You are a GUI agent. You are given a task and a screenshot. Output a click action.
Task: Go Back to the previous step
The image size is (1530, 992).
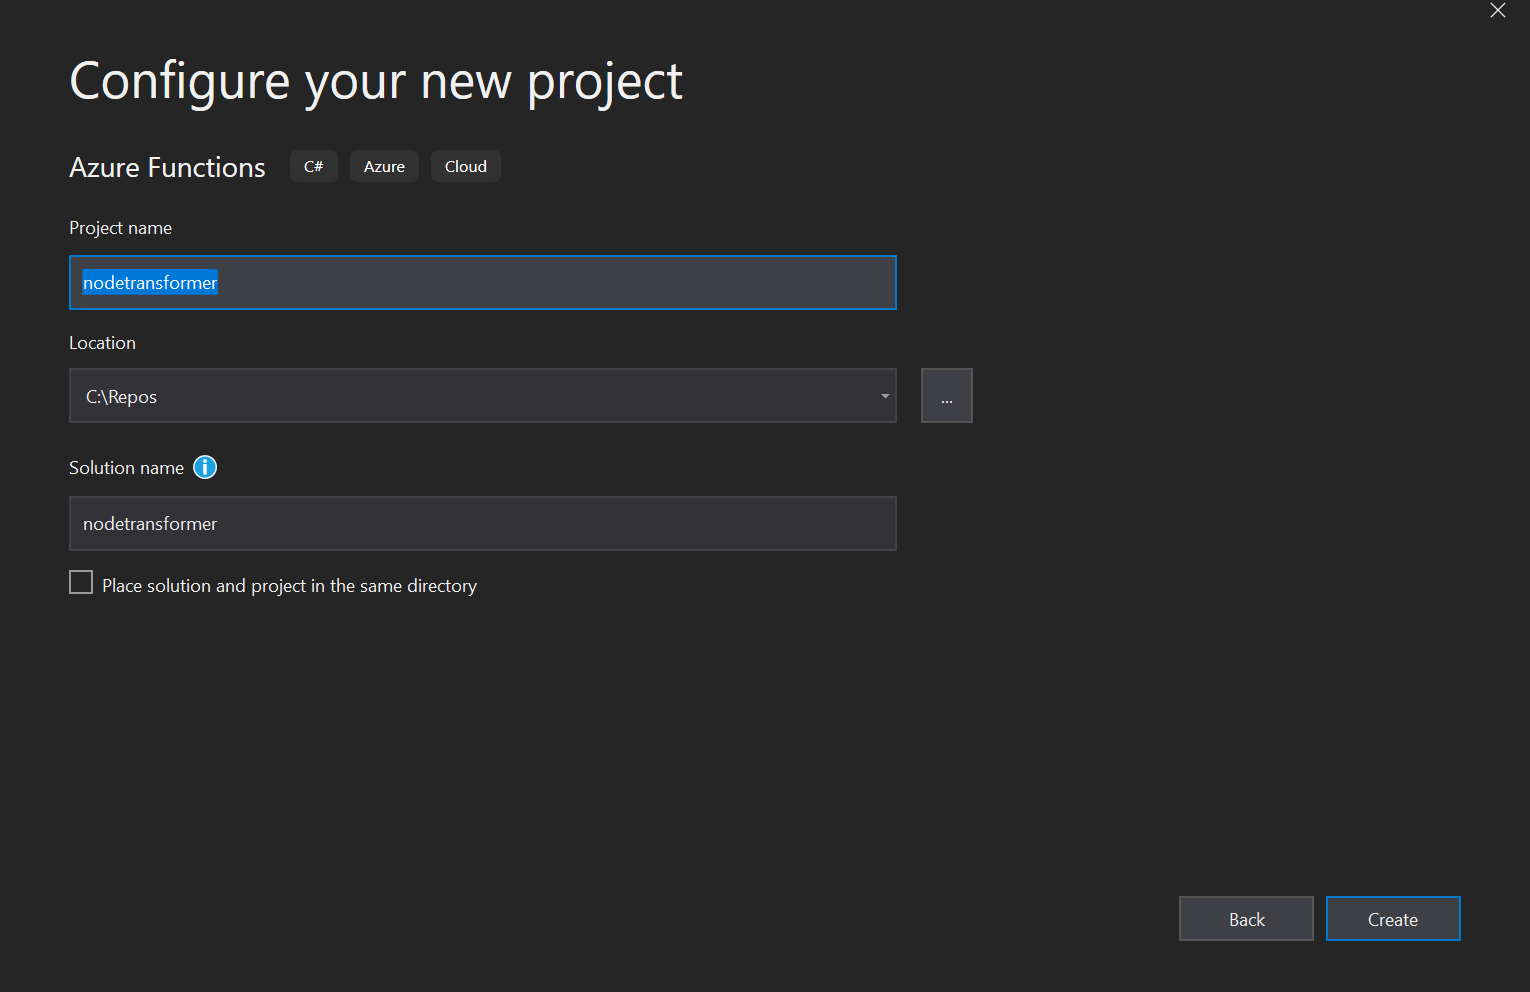pyautogui.click(x=1246, y=919)
